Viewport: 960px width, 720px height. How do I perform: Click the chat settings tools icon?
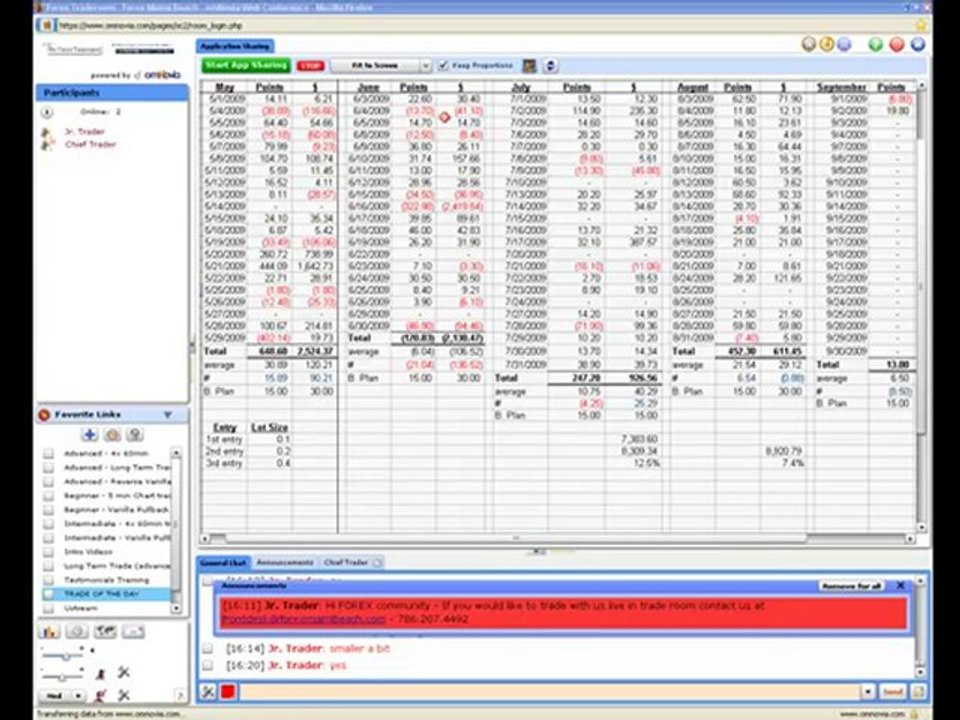coord(208,692)
